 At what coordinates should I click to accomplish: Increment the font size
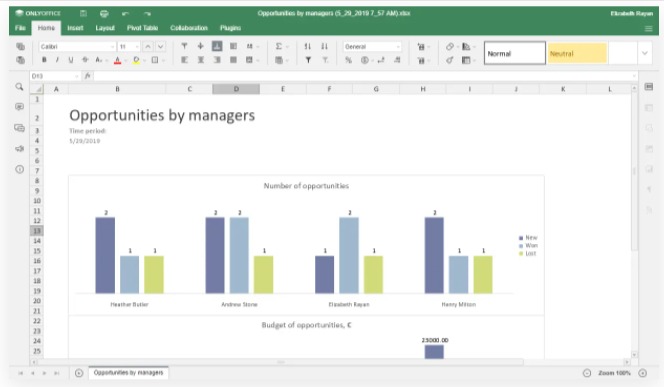[148, 46]
